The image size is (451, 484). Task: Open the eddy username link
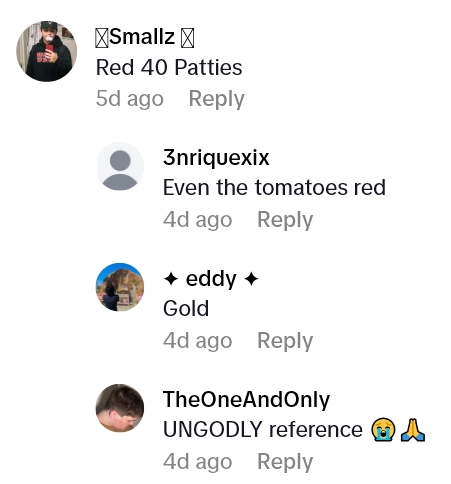point(211,279)
